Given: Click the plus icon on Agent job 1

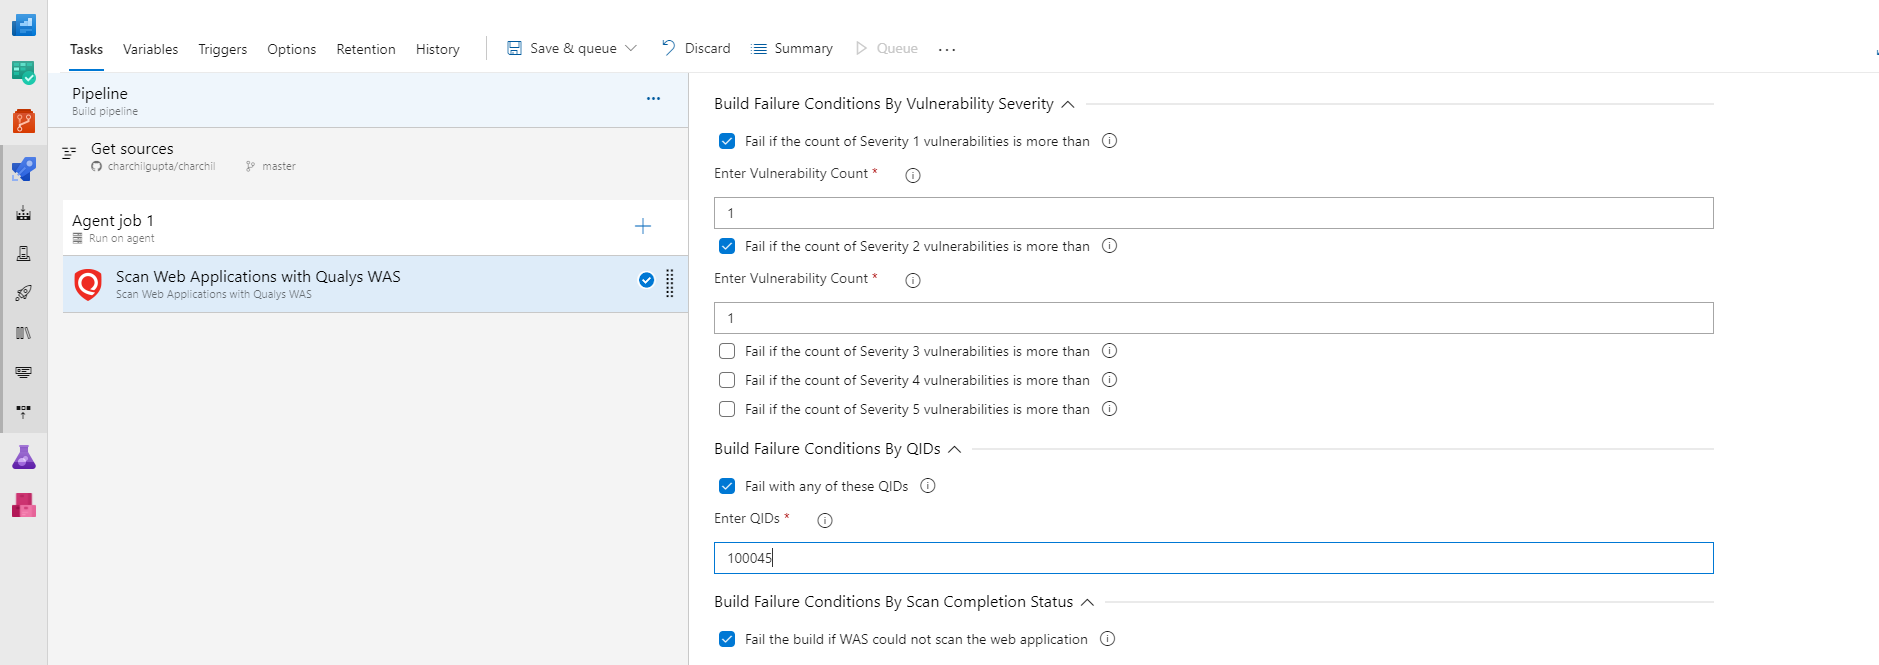Looking at the screenshot, I should [x=643, y=227].
